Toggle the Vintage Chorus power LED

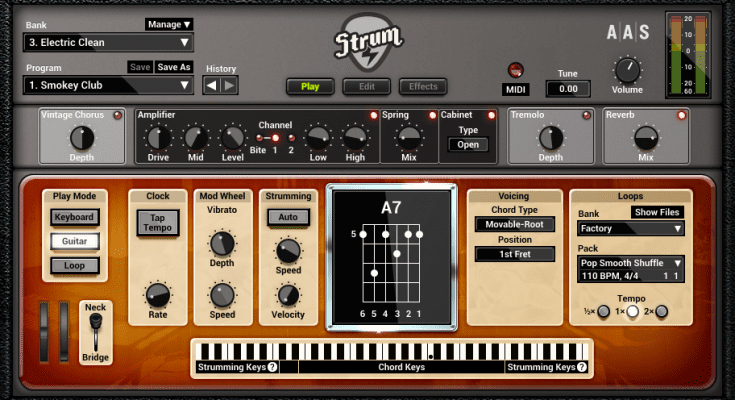click(x=119, y=116)
